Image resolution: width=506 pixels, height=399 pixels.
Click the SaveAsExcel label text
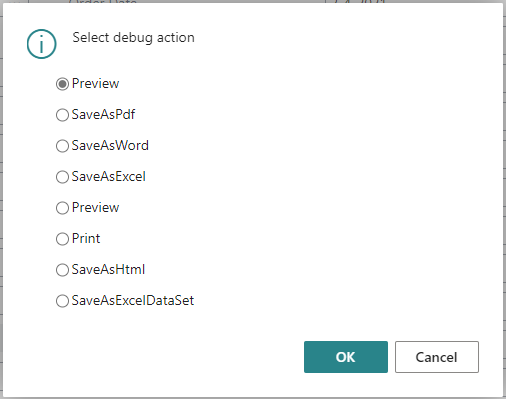(x=109, y=176)
